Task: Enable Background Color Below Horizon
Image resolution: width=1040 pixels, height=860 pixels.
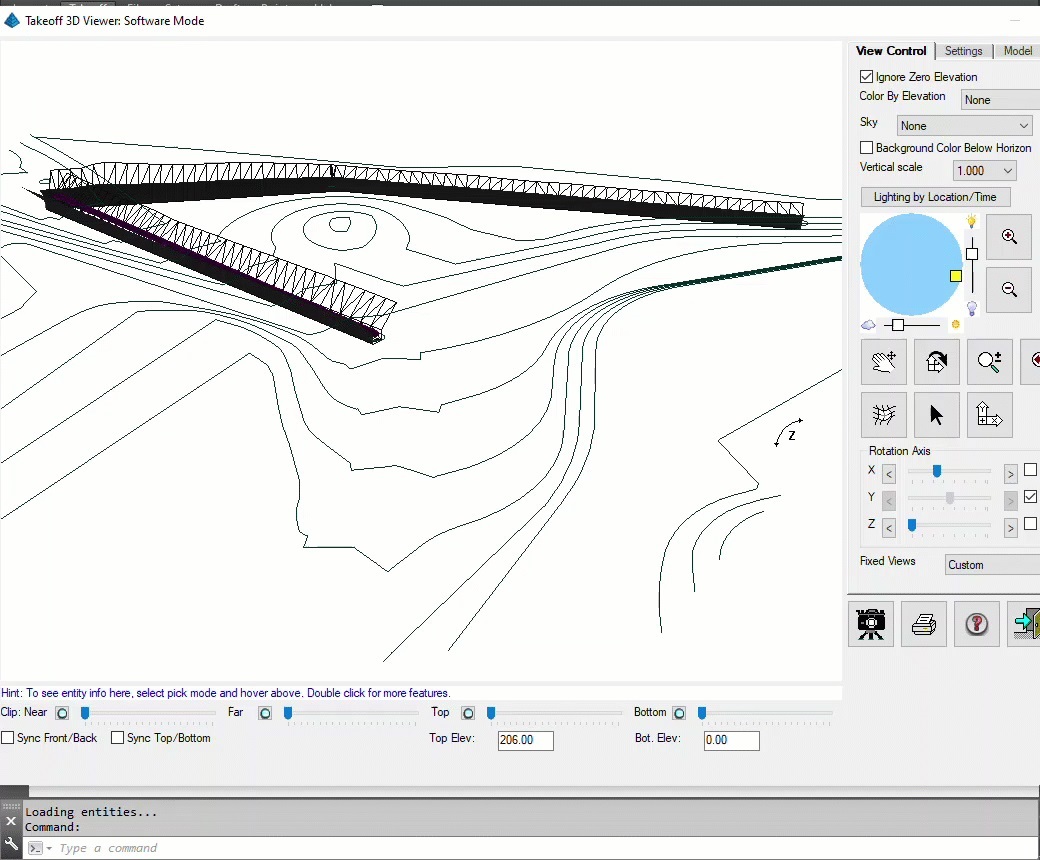Action: click(x=866, y=148)
